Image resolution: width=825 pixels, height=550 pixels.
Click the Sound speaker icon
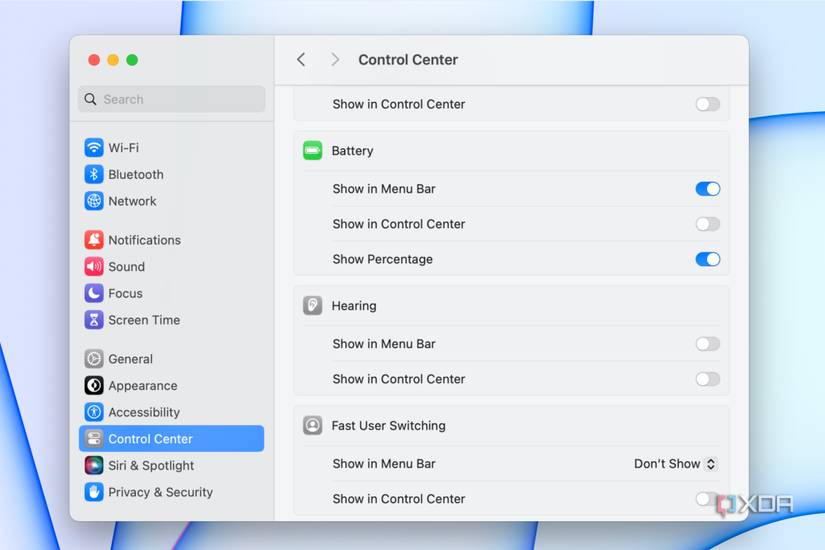94,267
